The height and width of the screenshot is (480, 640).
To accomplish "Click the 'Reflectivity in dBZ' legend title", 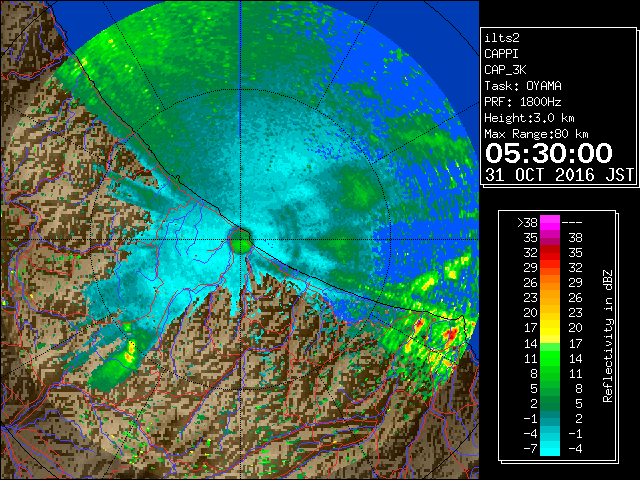I will pyautogui.click(x=607, y=336).
